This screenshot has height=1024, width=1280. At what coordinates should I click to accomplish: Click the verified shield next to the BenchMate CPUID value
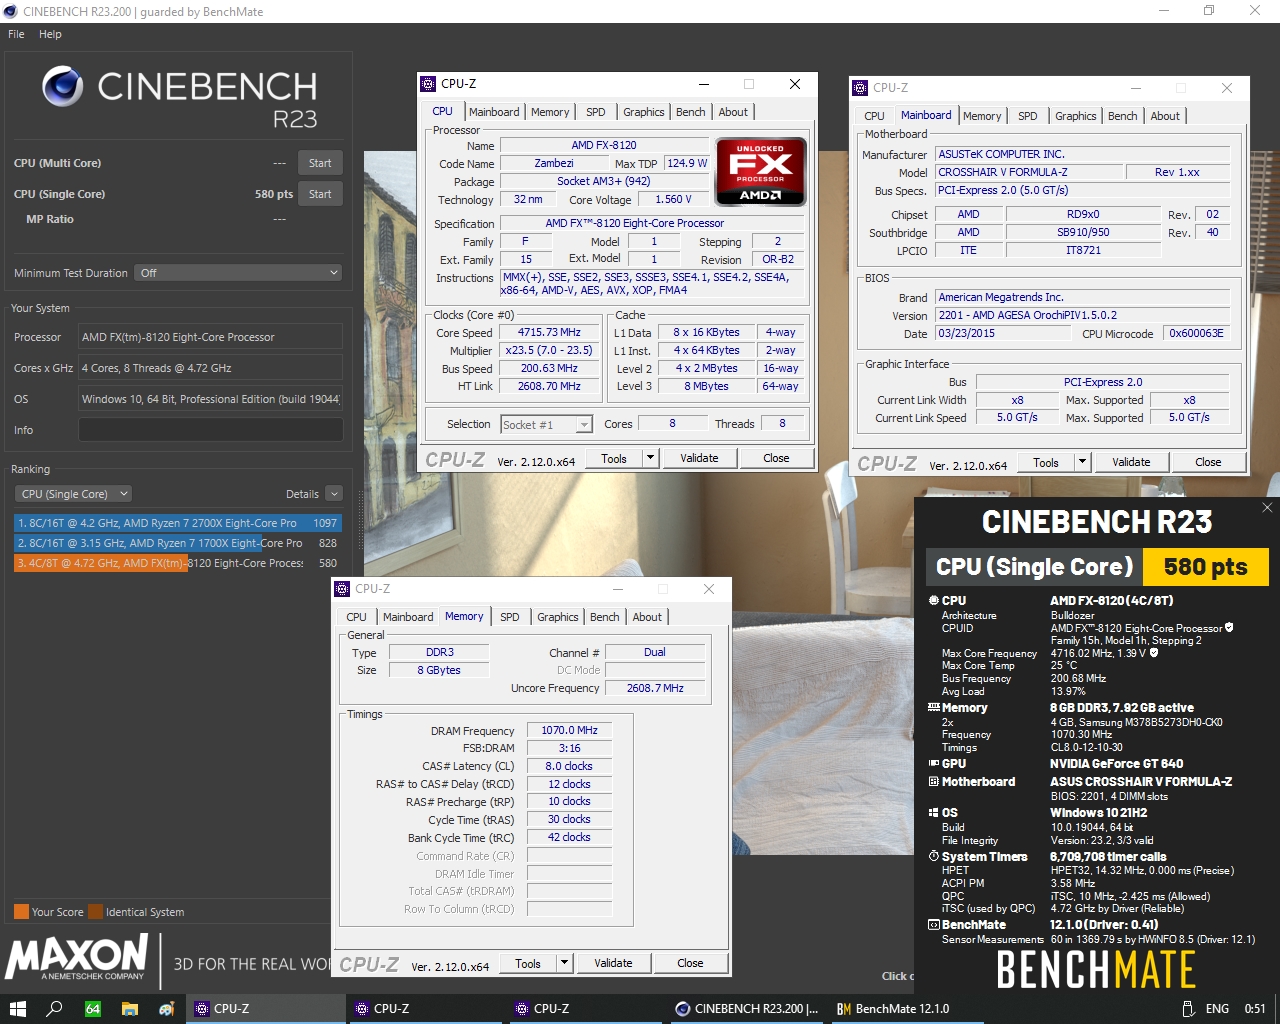[x=1229, y=628]
